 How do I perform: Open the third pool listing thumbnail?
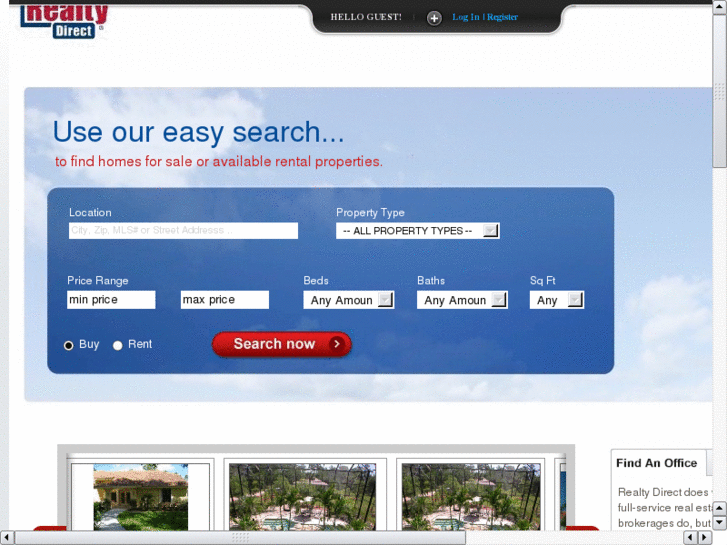tap(471, 497)
